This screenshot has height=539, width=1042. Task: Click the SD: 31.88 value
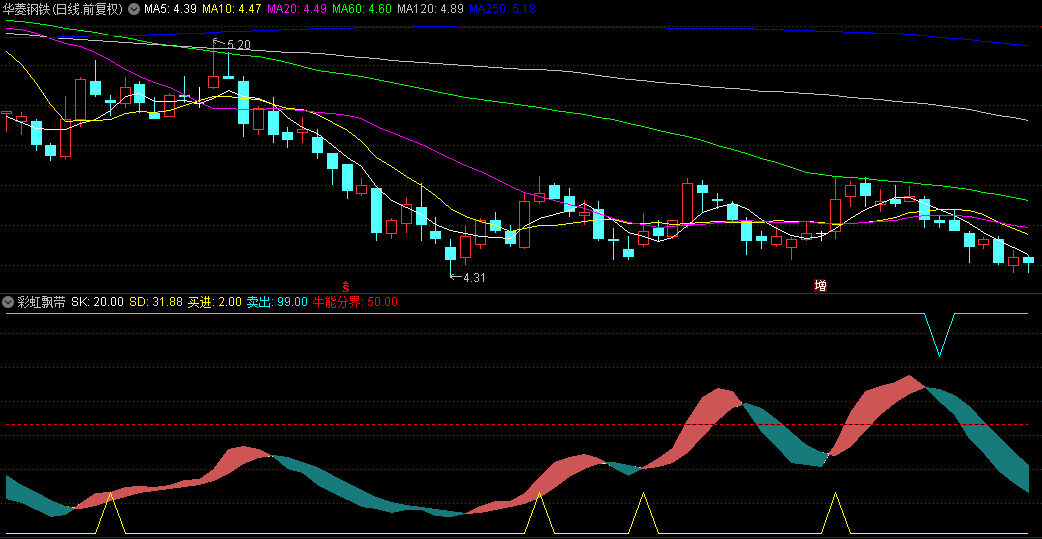coord(156,302)
